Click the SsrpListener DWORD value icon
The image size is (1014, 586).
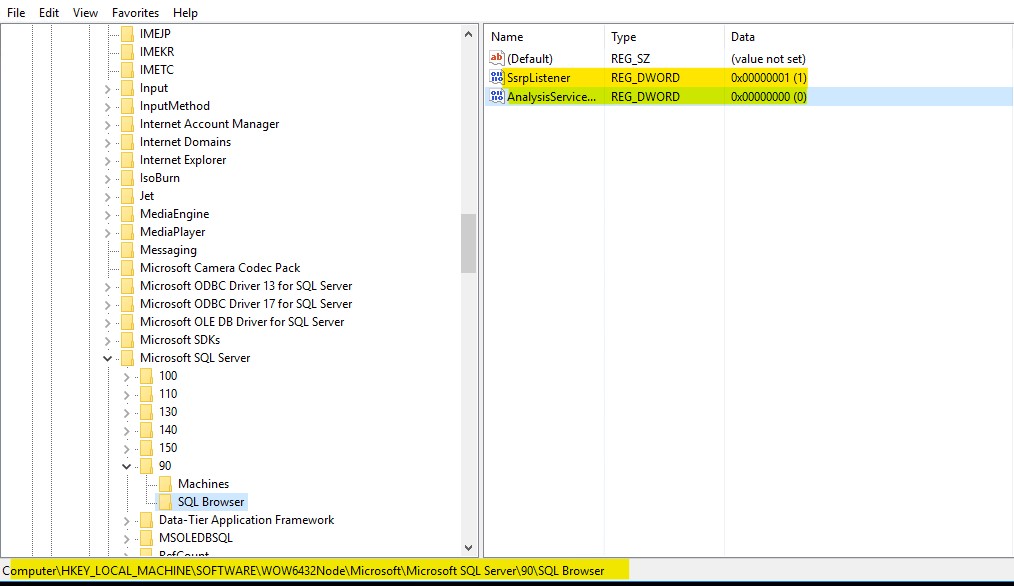point(497,78)
